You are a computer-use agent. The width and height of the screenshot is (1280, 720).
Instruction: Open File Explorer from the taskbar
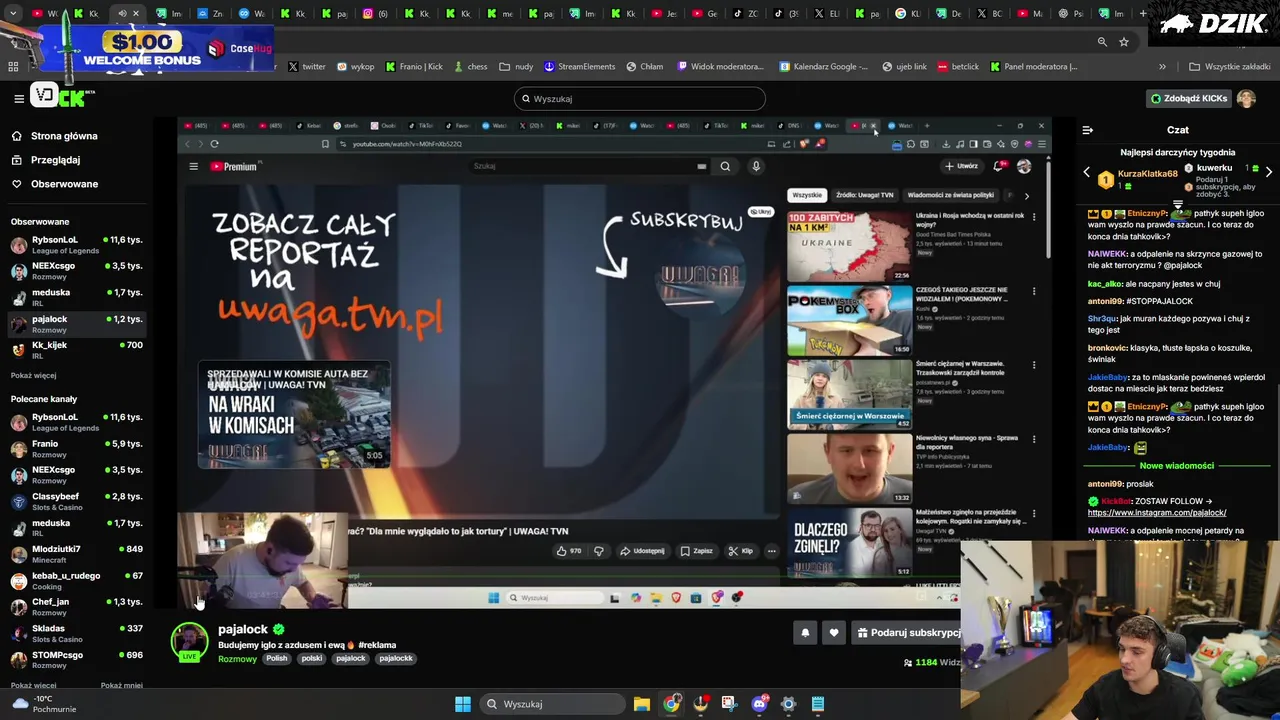tap(642, 704)
